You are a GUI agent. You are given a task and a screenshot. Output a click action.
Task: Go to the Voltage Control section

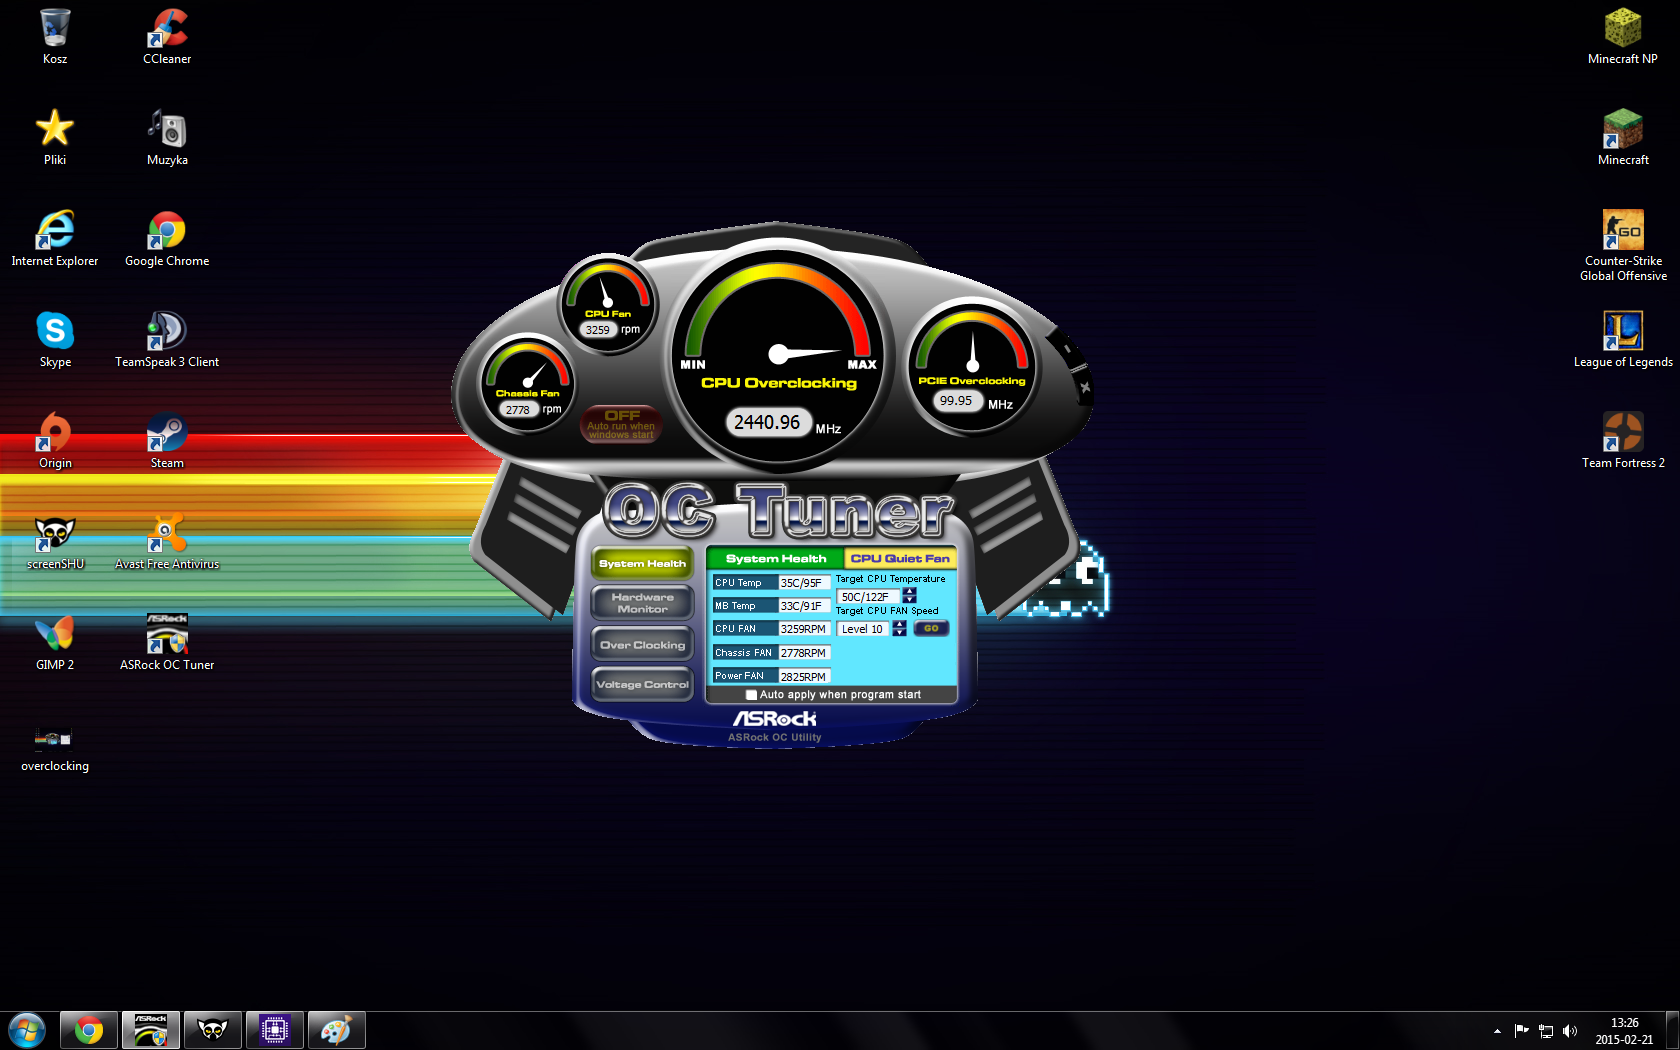click(642, 685)
